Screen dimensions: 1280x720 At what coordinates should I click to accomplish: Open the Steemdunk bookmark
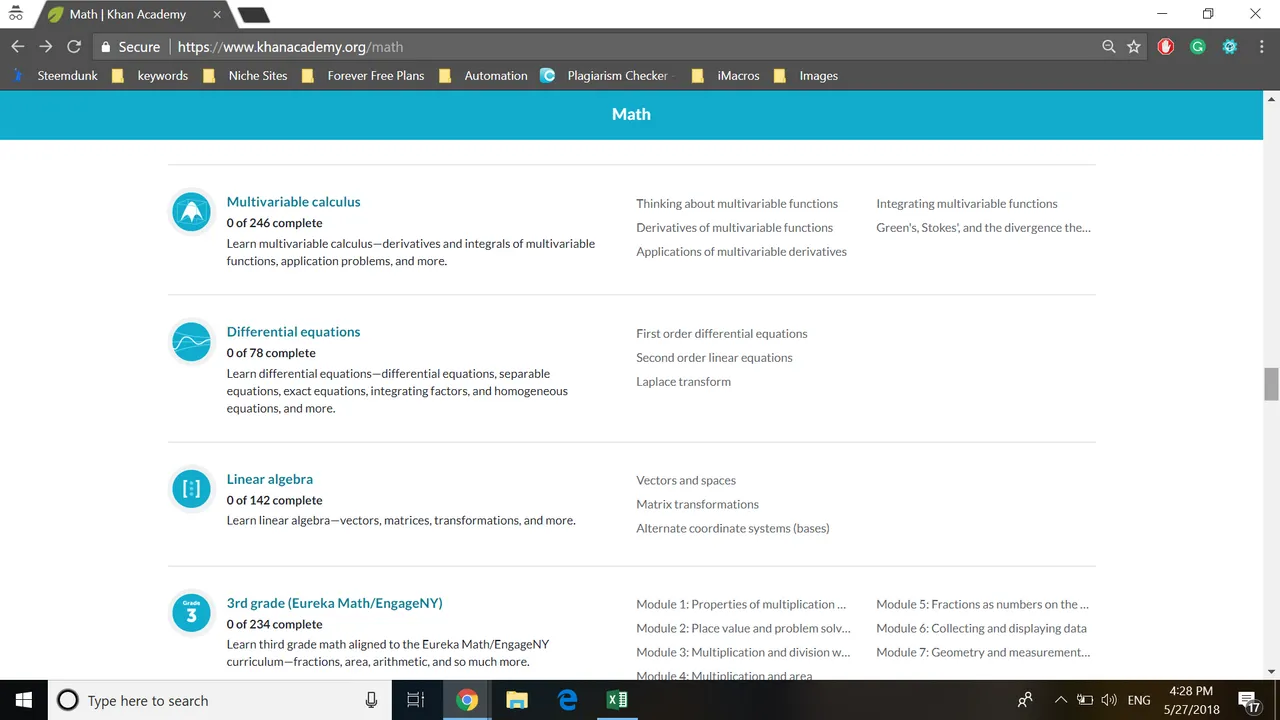coord(57,76)
